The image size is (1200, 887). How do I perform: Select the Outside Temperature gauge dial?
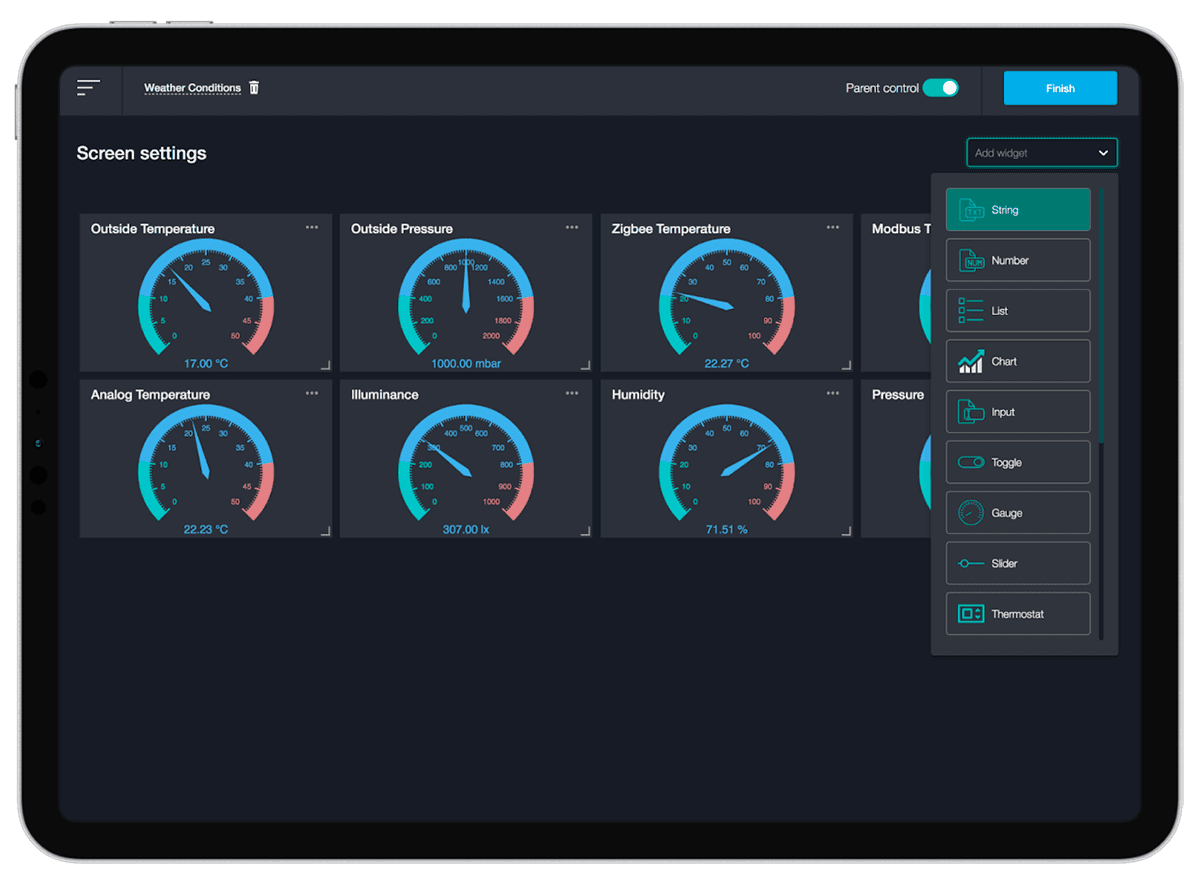pyautogui.click(x=206, y=298)
